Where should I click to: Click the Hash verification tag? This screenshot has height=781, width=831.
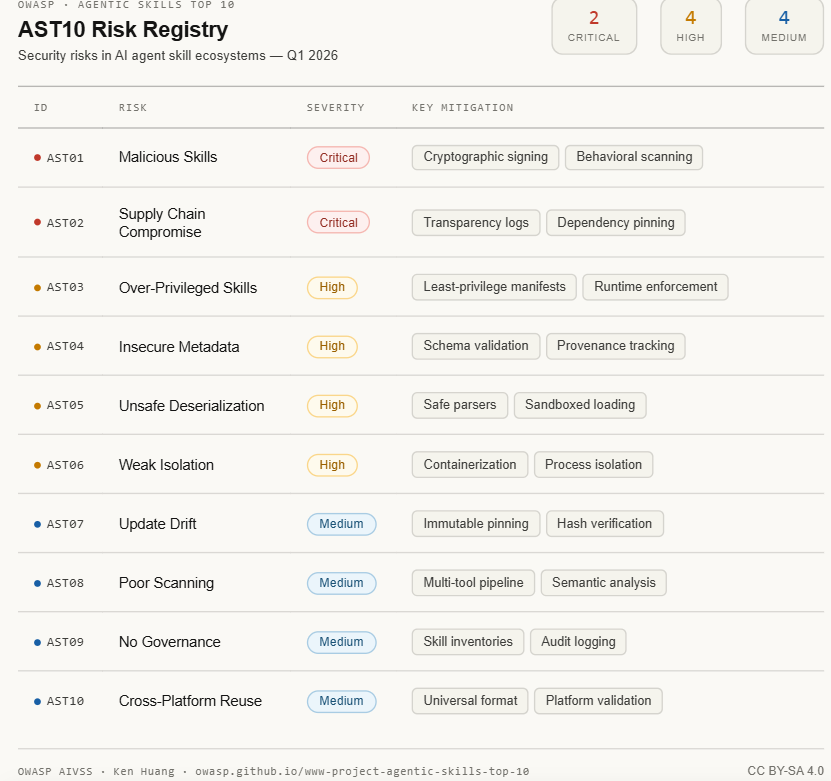point(605,523)
